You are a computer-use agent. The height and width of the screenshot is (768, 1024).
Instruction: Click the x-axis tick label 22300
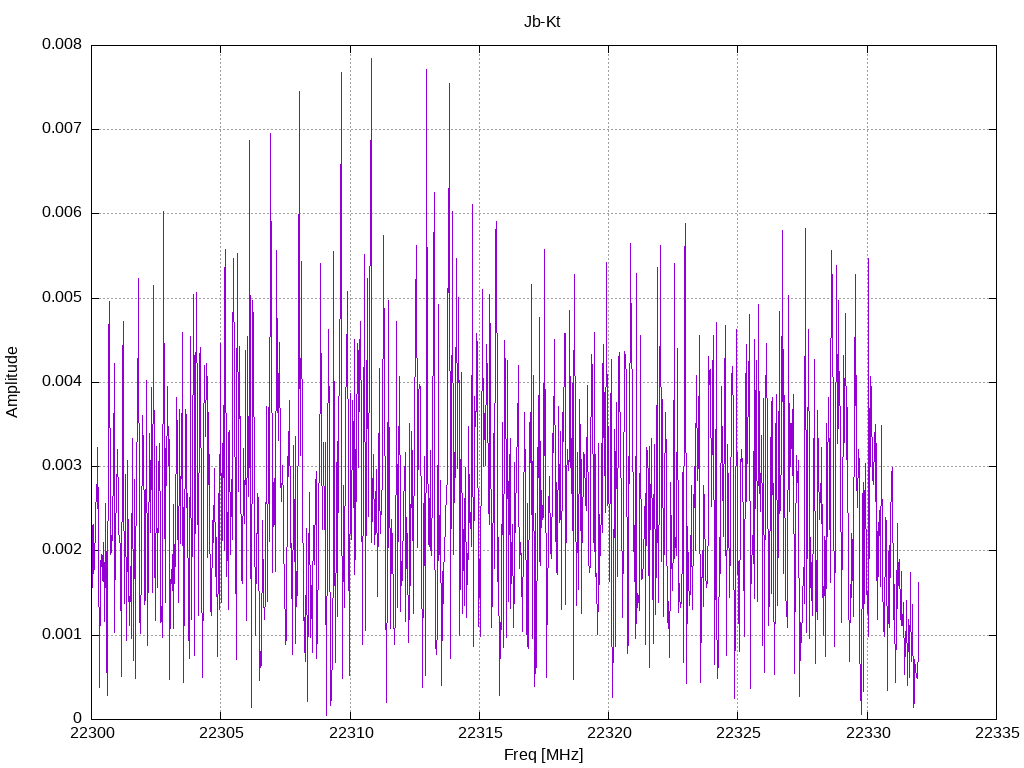pyautogui.click(x=91, y=733)
